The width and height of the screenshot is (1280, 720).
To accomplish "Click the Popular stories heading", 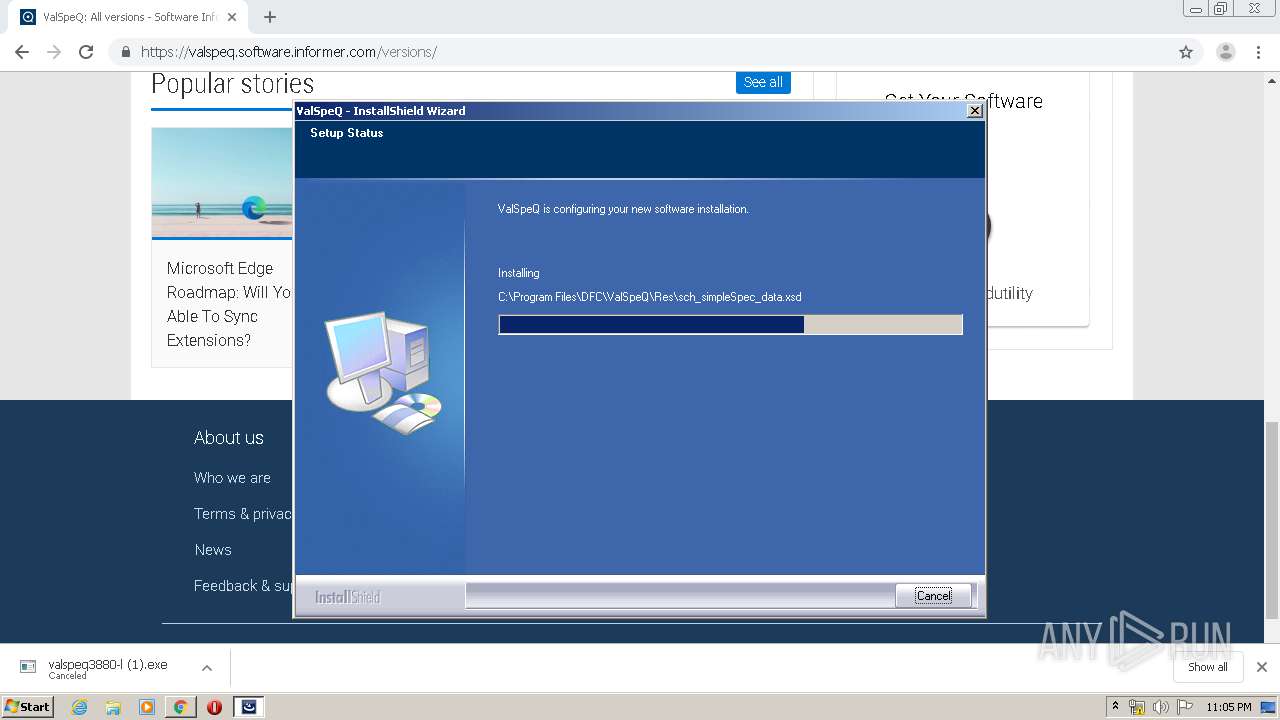I will 232,84.
